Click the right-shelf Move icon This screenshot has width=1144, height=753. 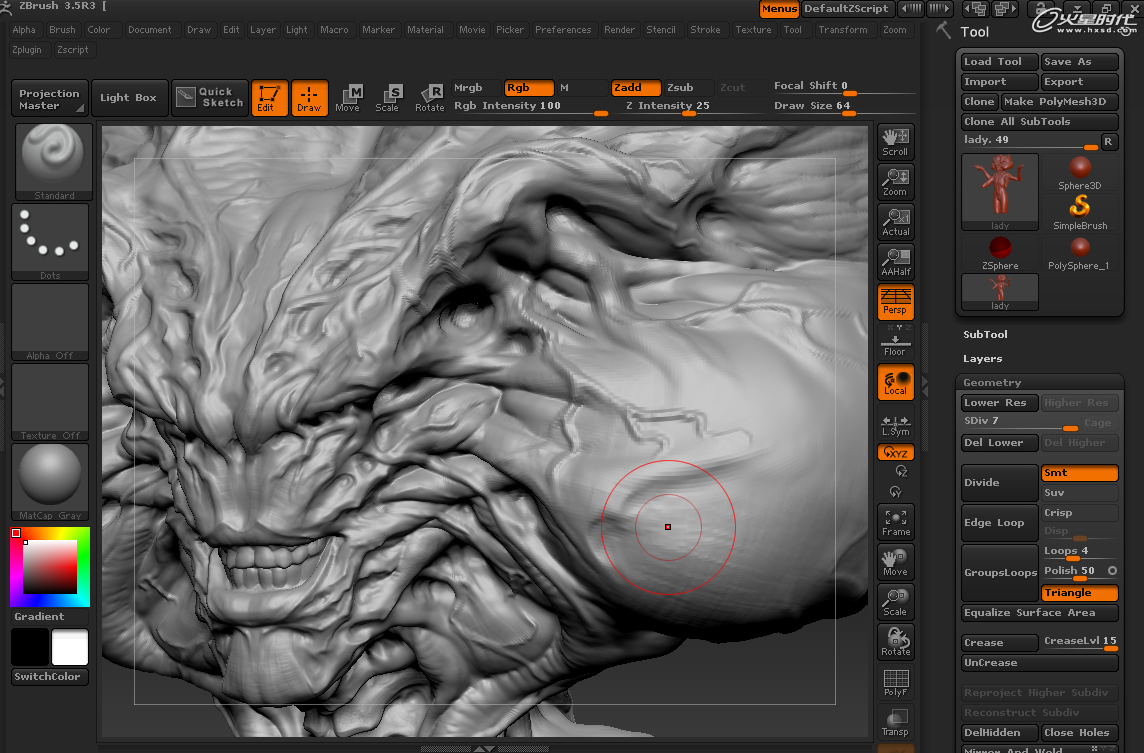coord(895,563)
